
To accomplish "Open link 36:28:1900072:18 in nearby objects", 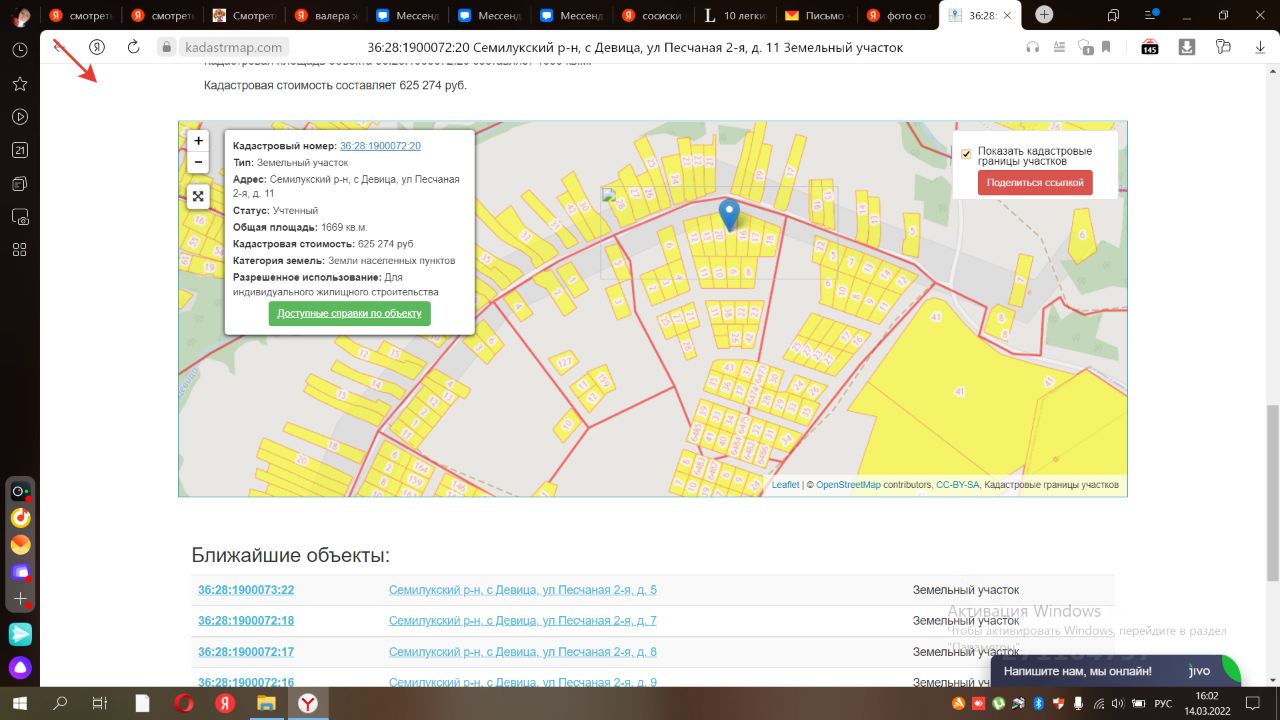I will pos(246,621).
